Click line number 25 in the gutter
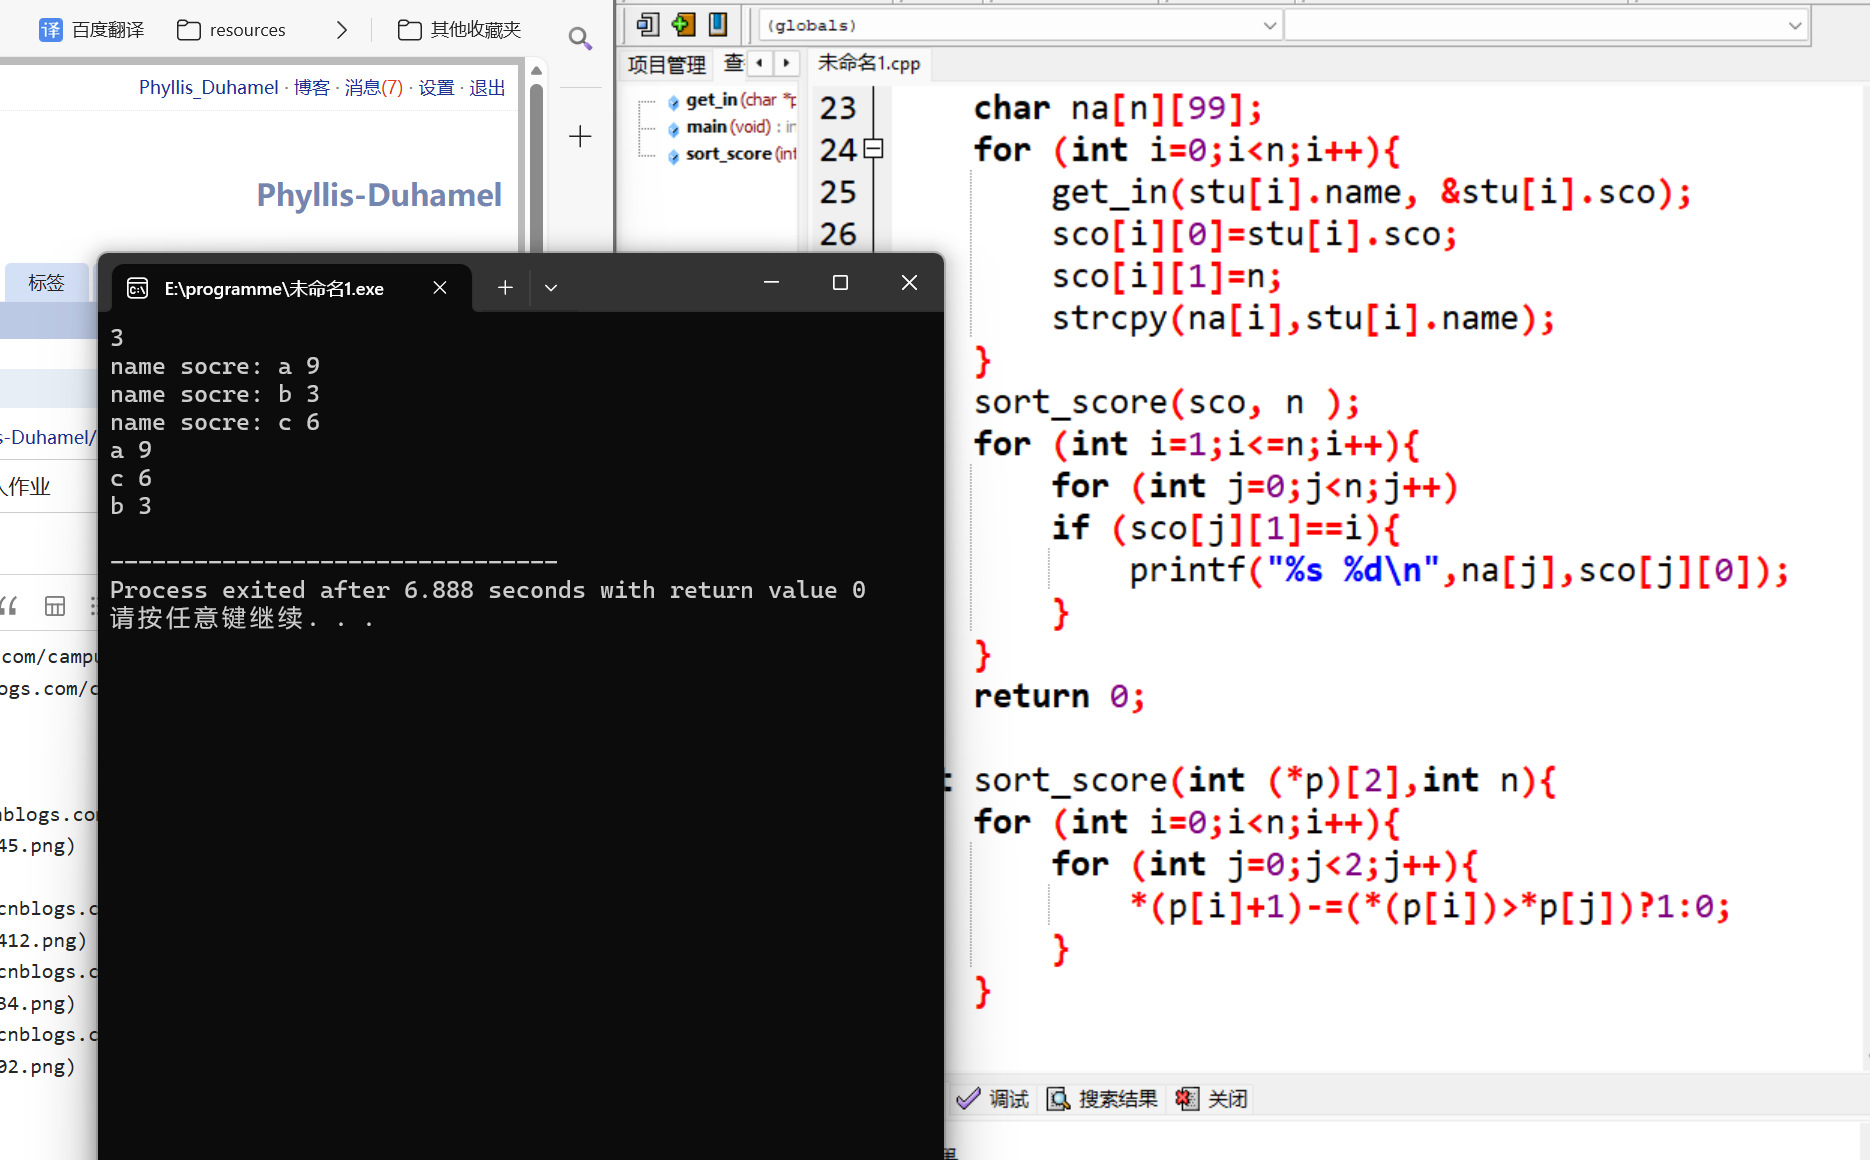Screen dimensions: 1870x1160 point(838,192)
